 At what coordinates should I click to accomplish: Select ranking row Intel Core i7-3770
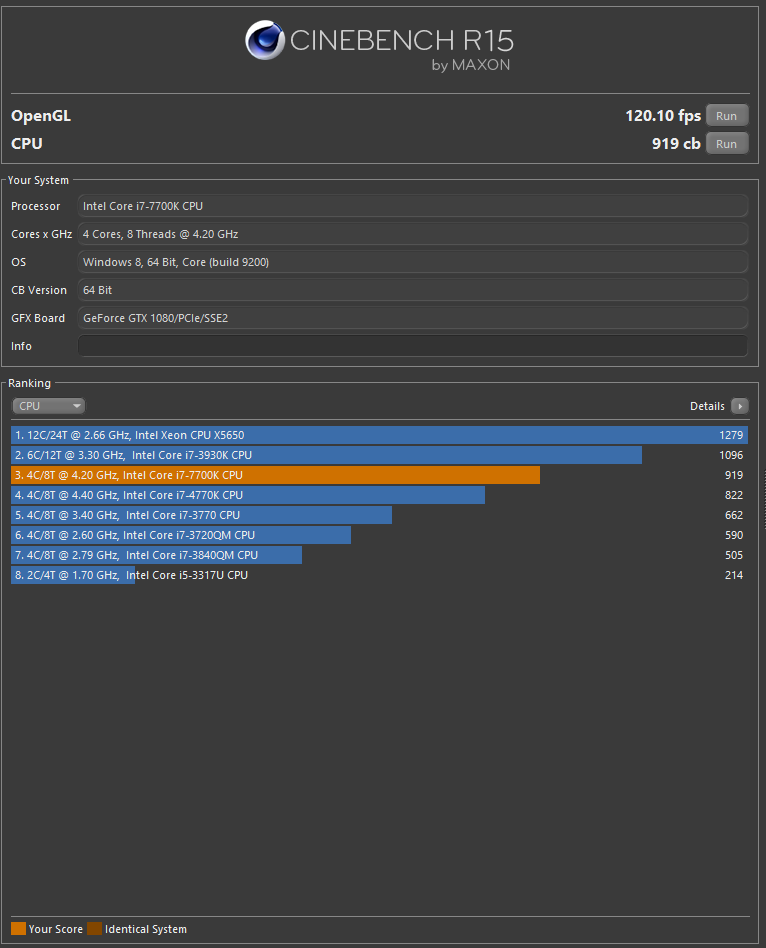[x=380, y=515]
